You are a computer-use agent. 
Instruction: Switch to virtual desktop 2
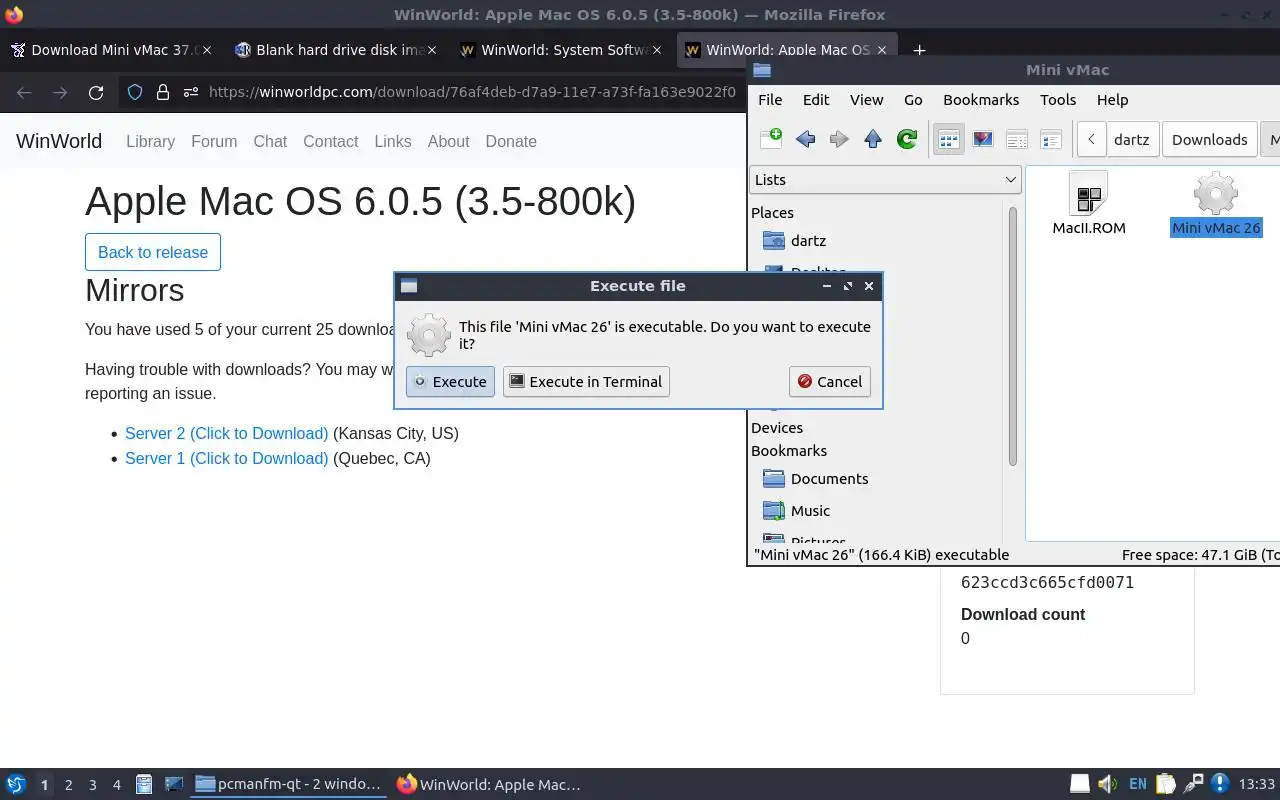coord(68,785)
